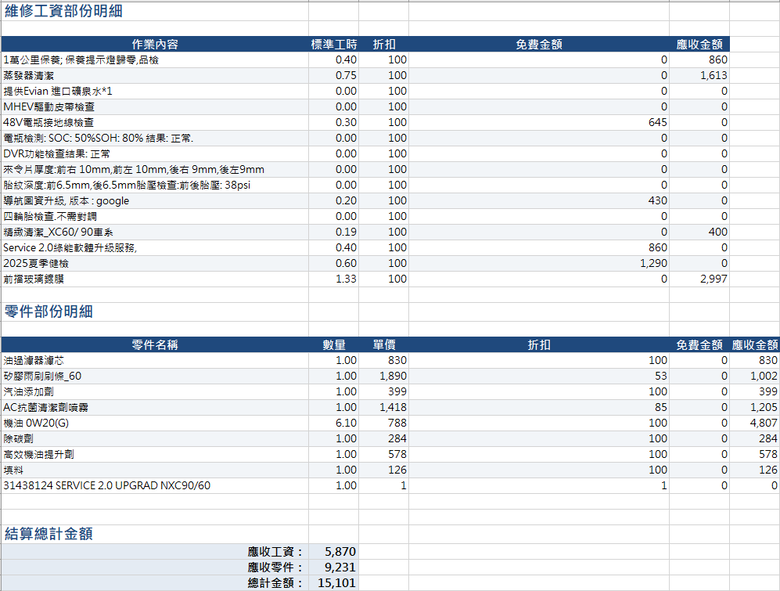Screen dimensions: 780x591
Task: Click the quantity 6.10 cell
Action: [334, 423]
